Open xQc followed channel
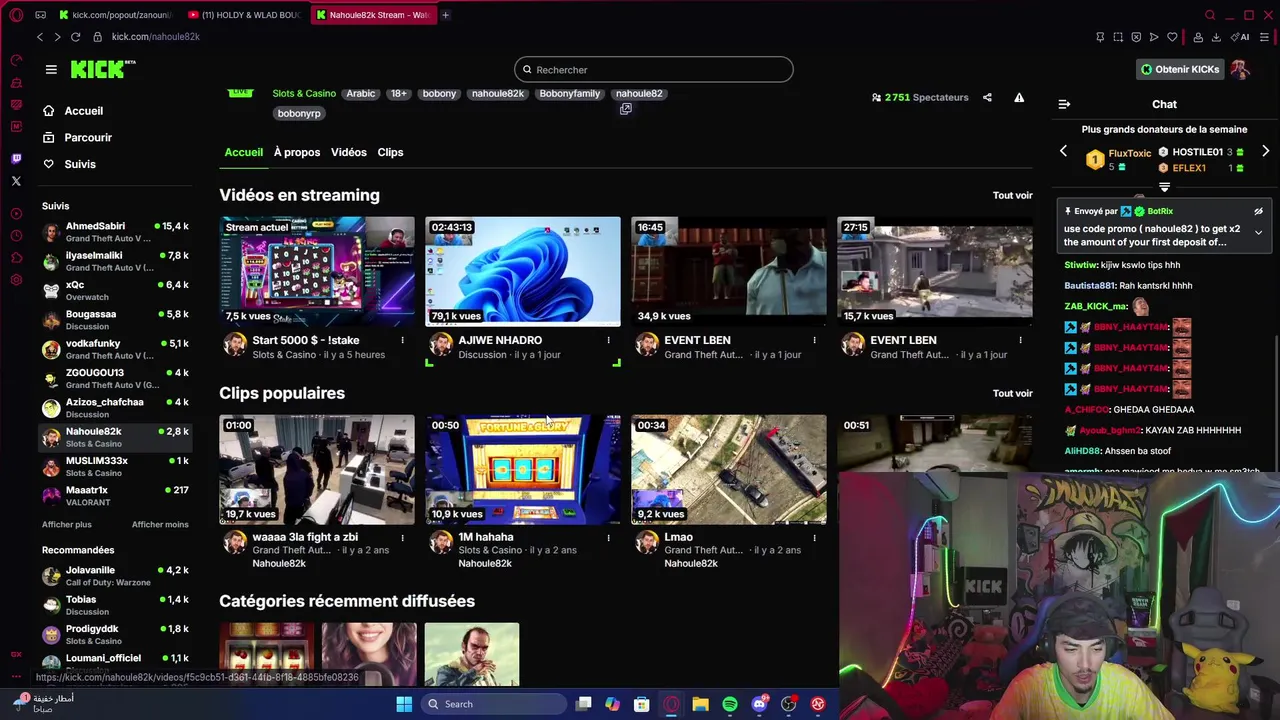This screenshot has height=720, width=1280. [x=115, y=290]
